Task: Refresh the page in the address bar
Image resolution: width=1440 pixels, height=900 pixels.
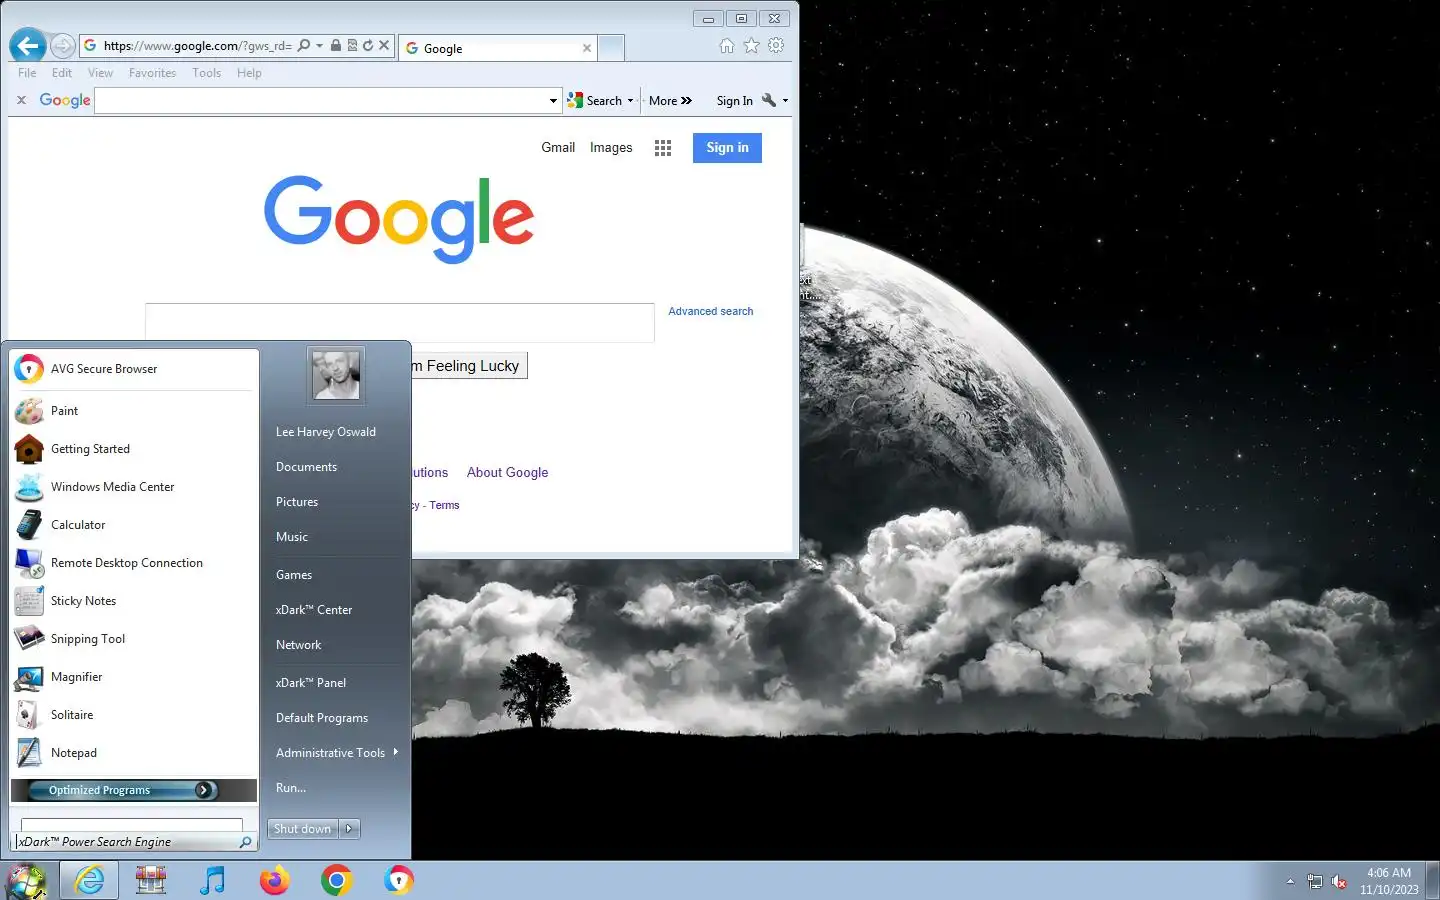Action: pyautogui.click(x=368, y=46)
